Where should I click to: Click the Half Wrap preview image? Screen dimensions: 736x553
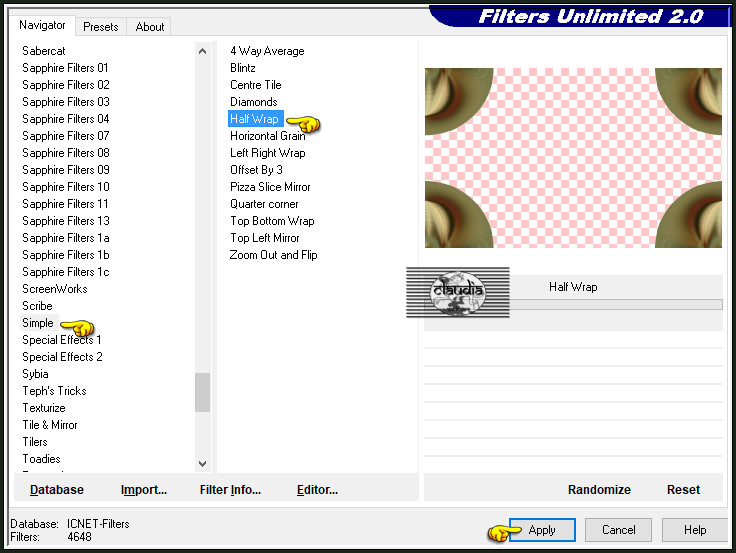[x=573, y=158]
